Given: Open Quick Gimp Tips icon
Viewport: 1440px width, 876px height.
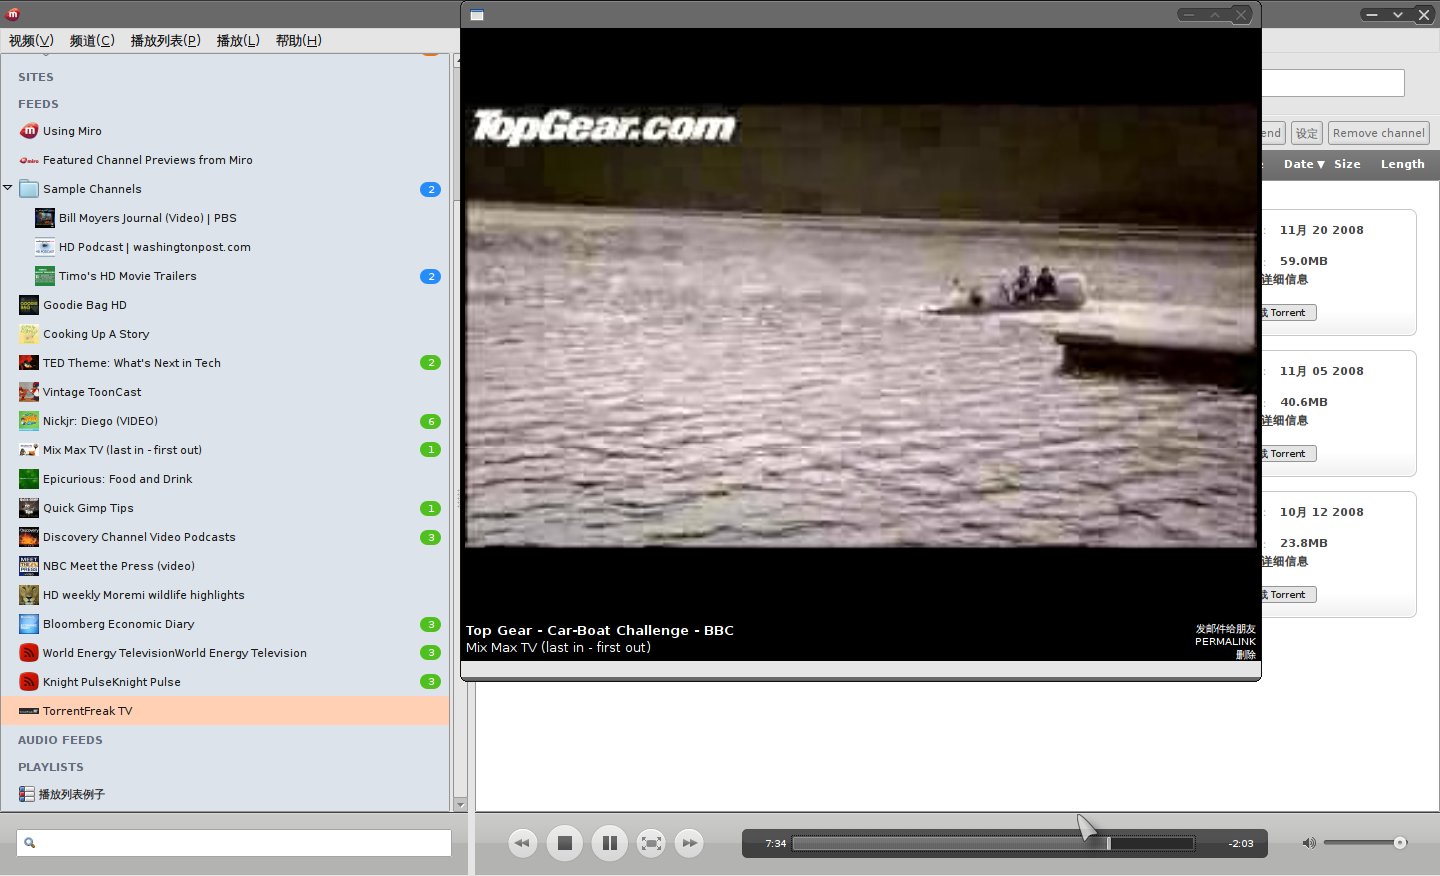Looking at the screenshot, I should [x=29, y=508].
